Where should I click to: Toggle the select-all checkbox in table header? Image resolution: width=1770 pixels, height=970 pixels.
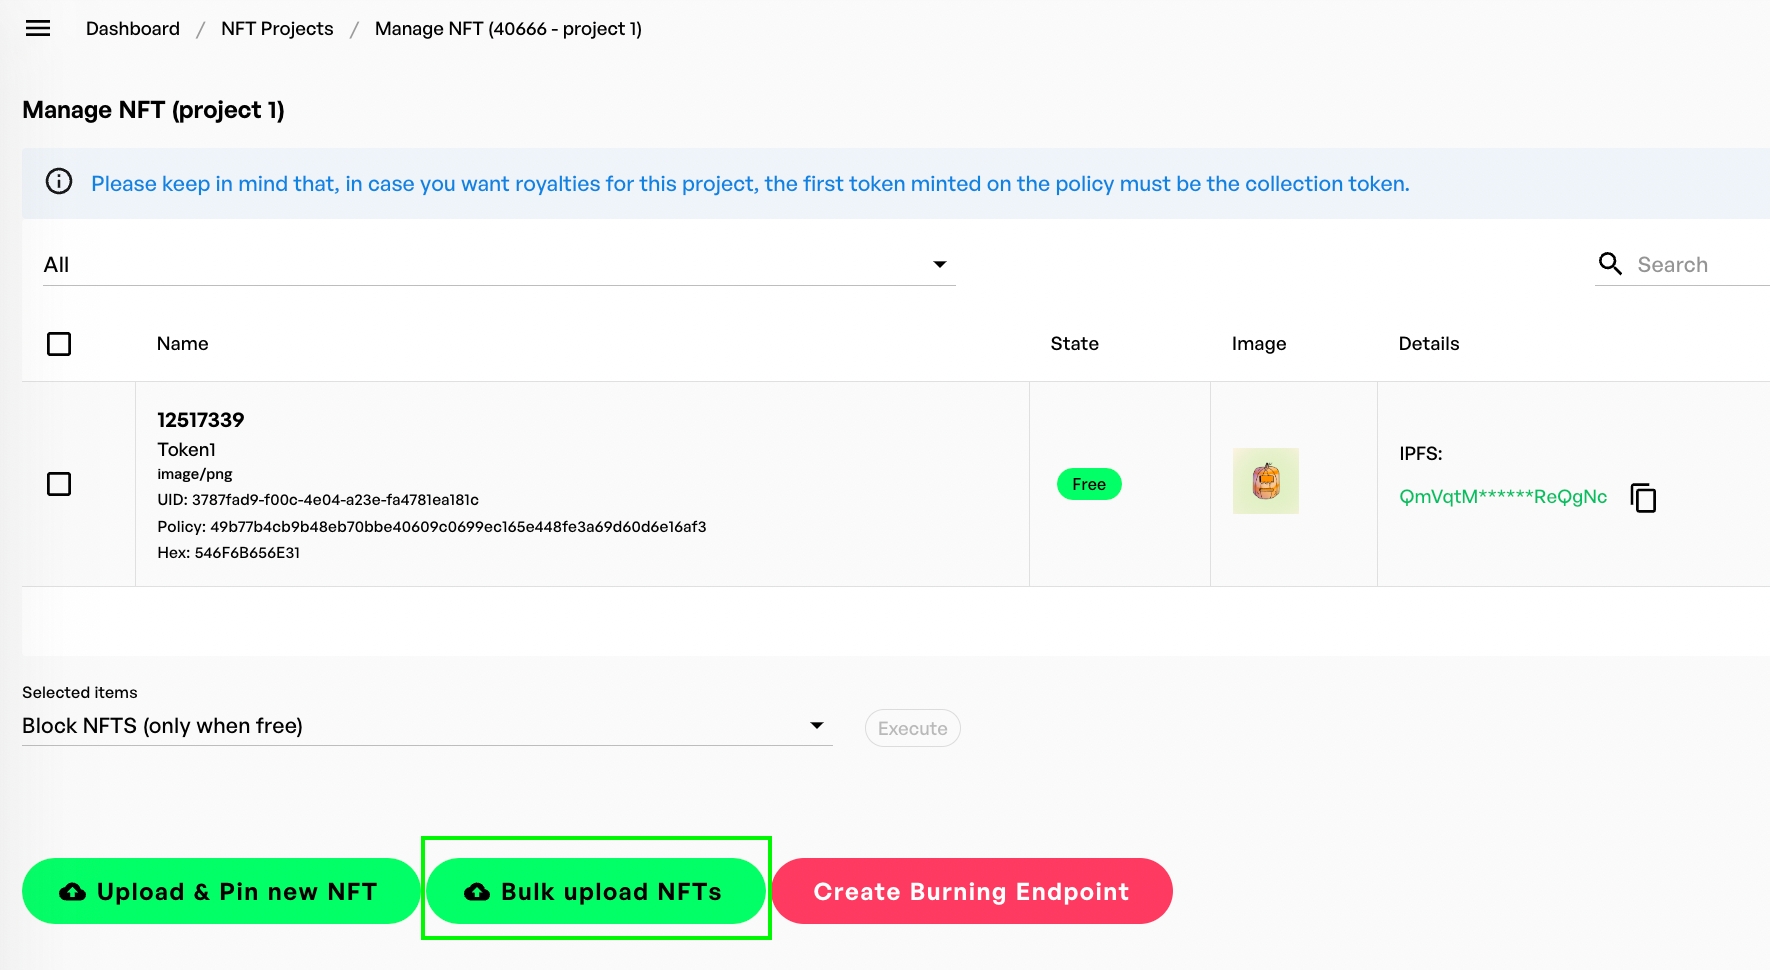coord(59,344)
